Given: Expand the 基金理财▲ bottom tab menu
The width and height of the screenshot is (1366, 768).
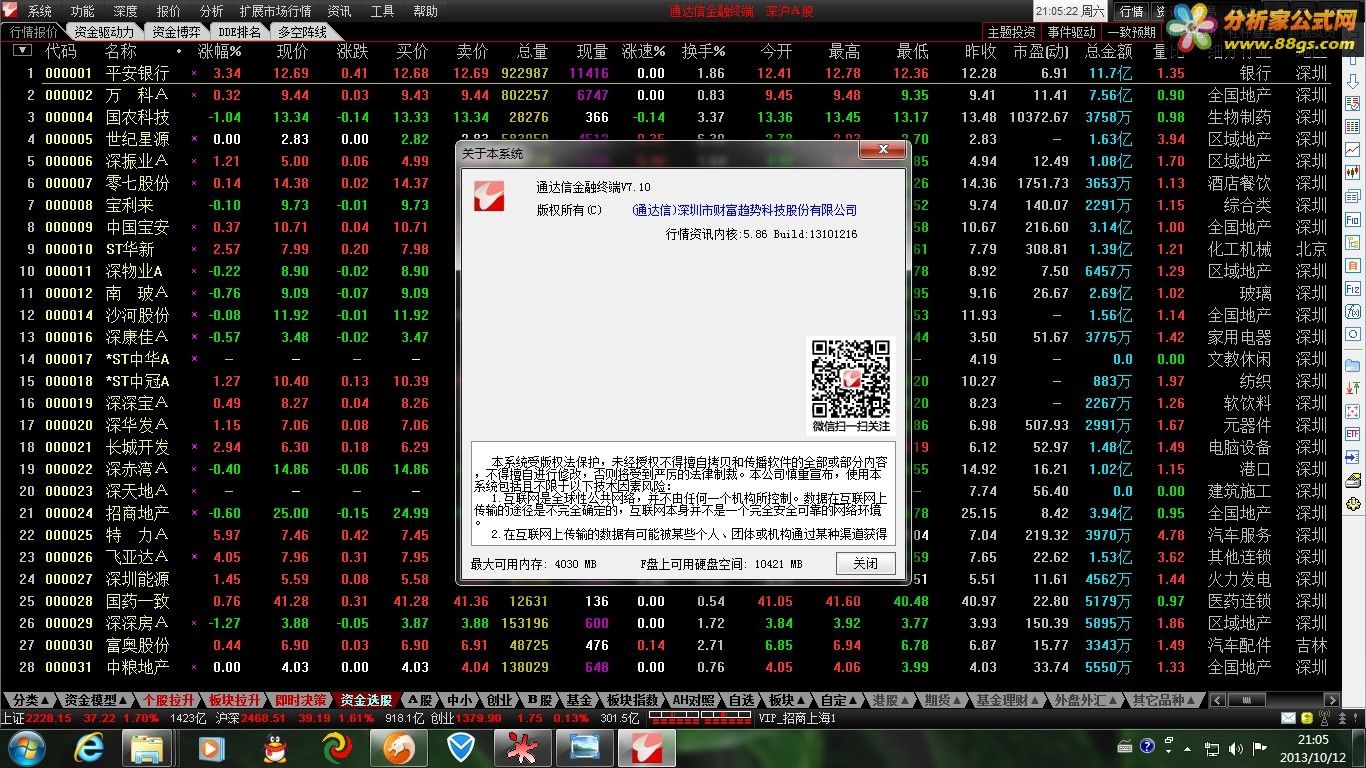Looking at the screenshot, I should 1008,700.
